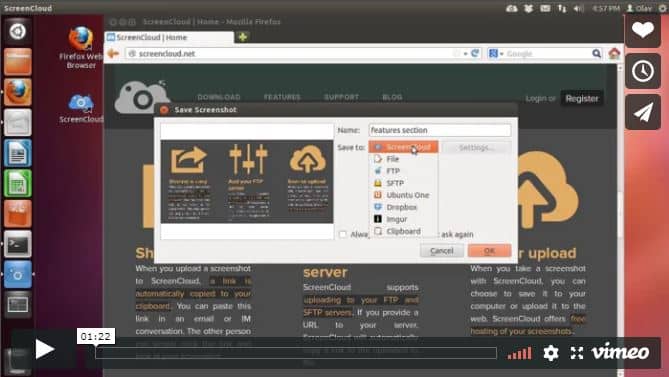
Task: Open BLOG in site navigation
Action: [x=392, y=97]
